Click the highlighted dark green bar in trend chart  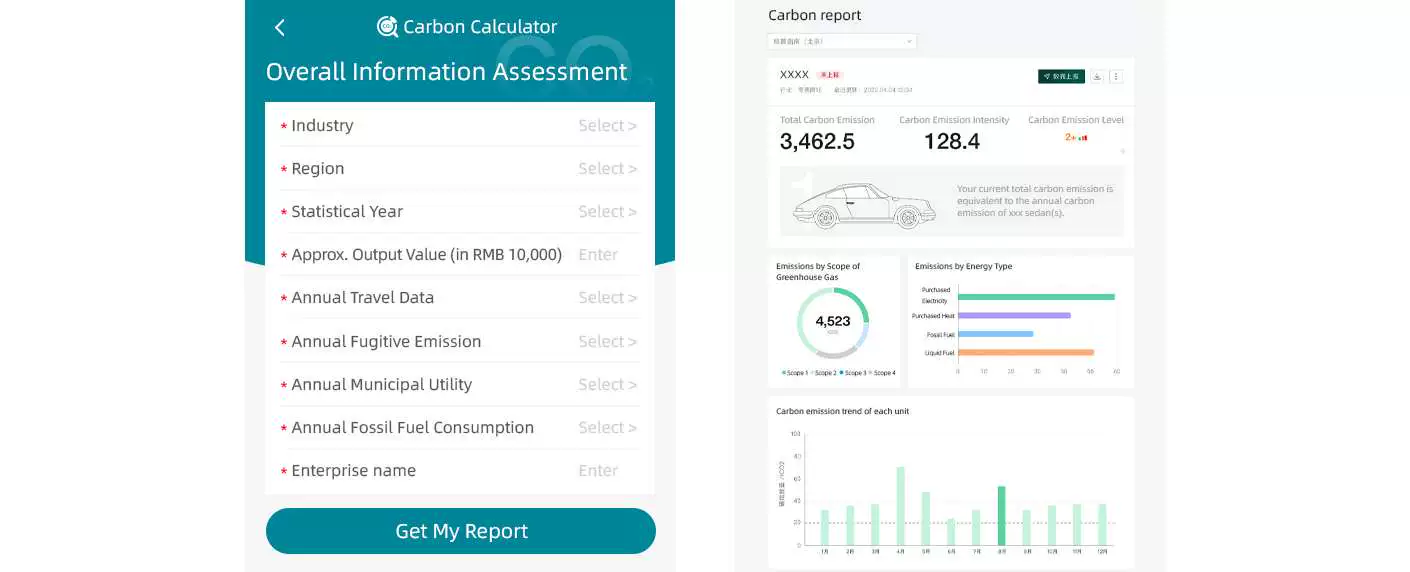coord(1001,516)
